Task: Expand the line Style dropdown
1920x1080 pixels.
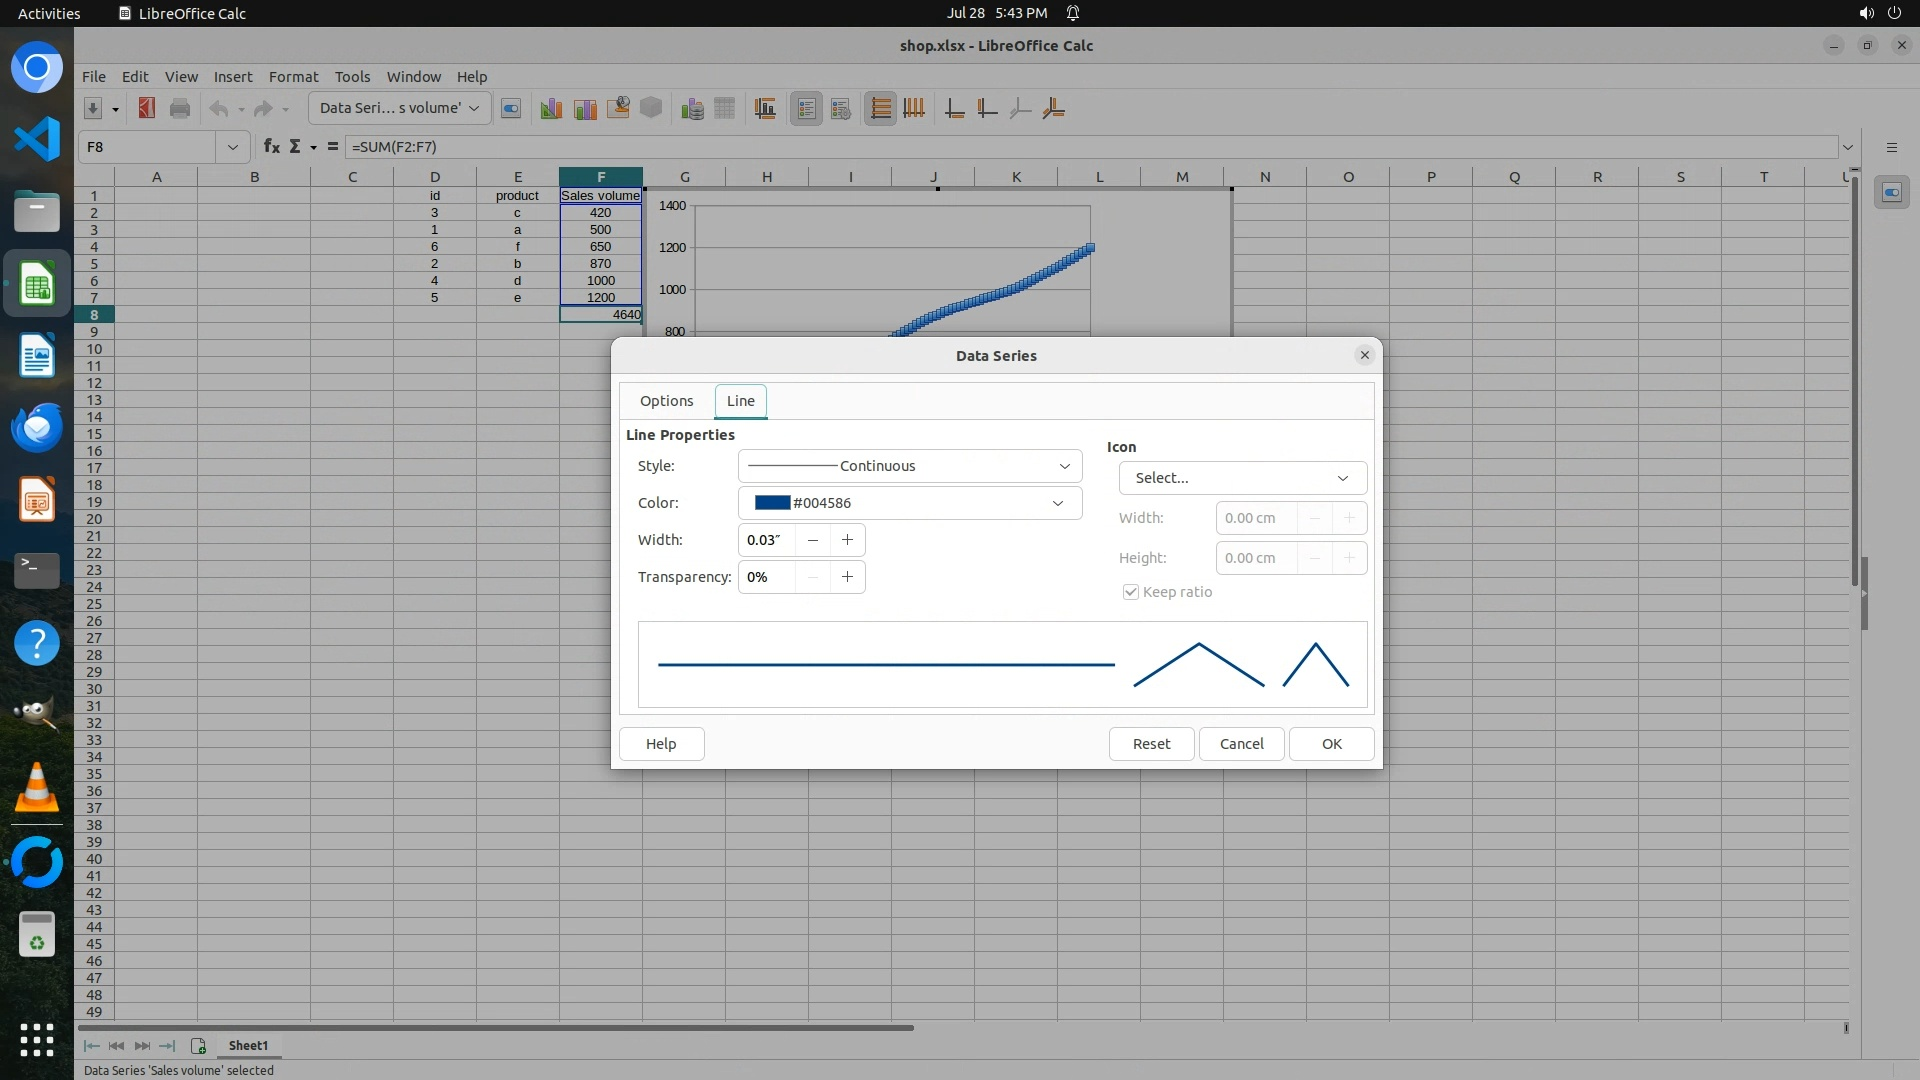Action: click(909, 466)
